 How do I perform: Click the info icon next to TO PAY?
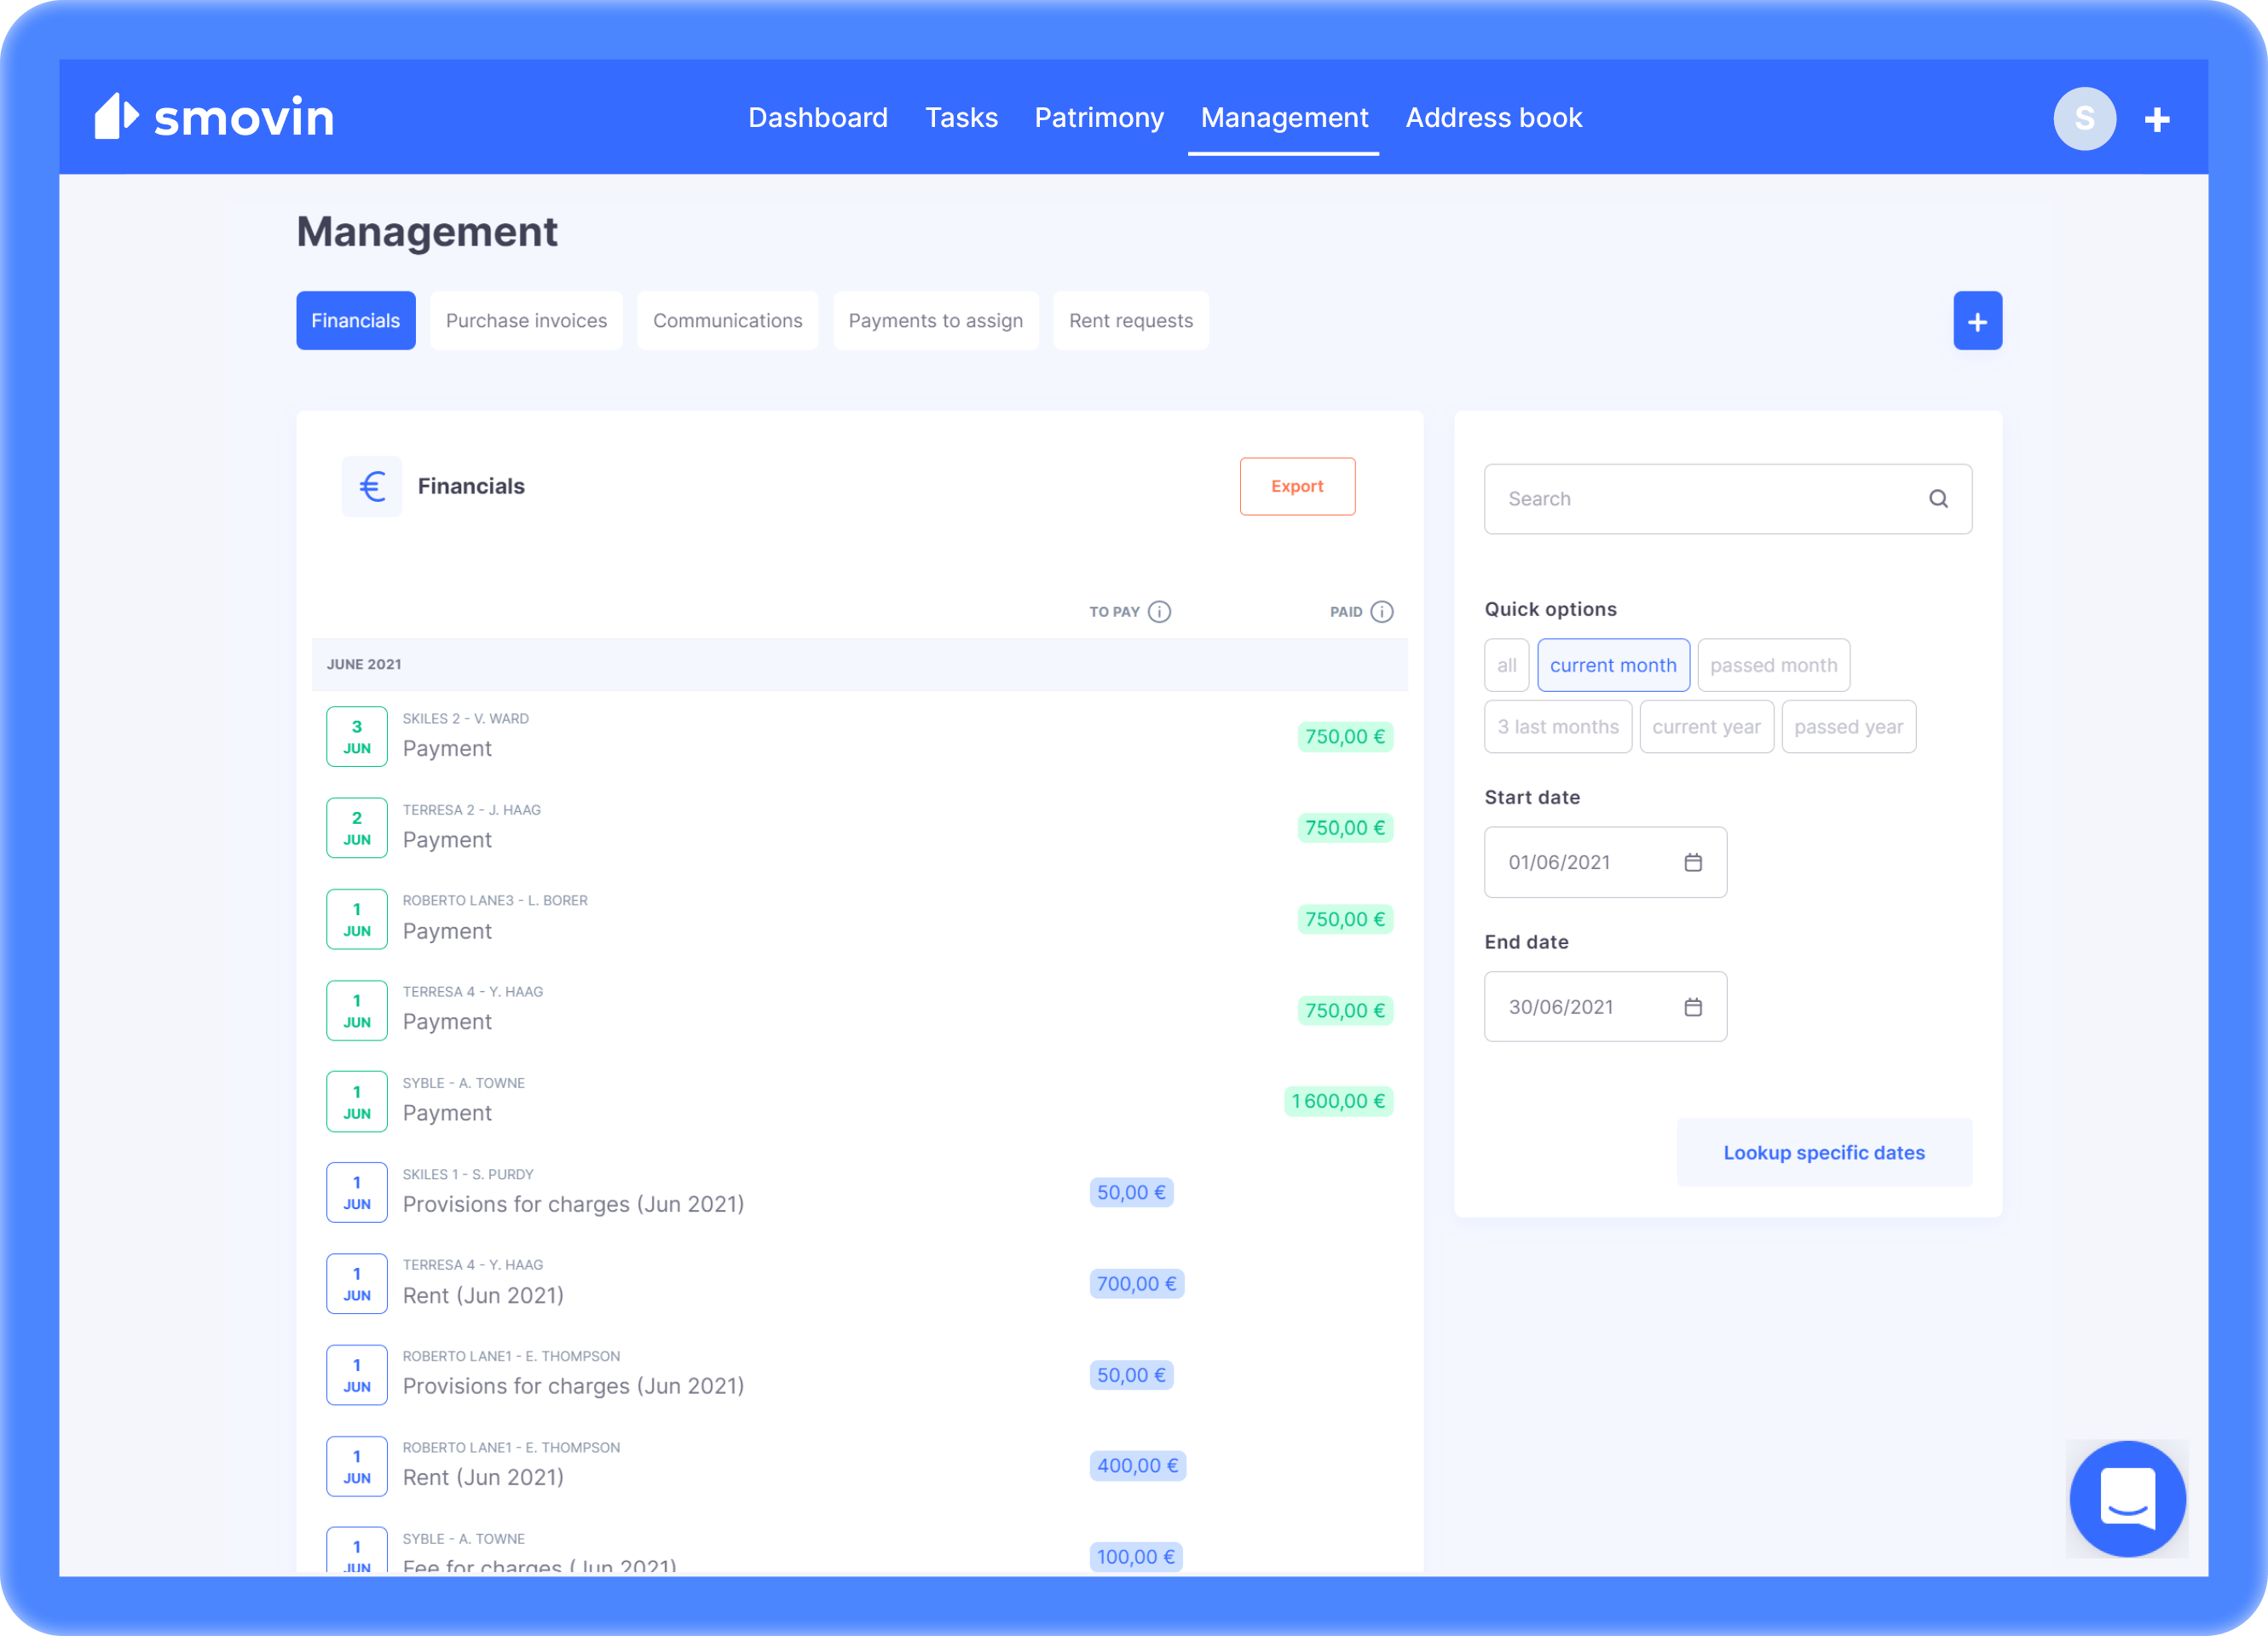(1160, 611)
